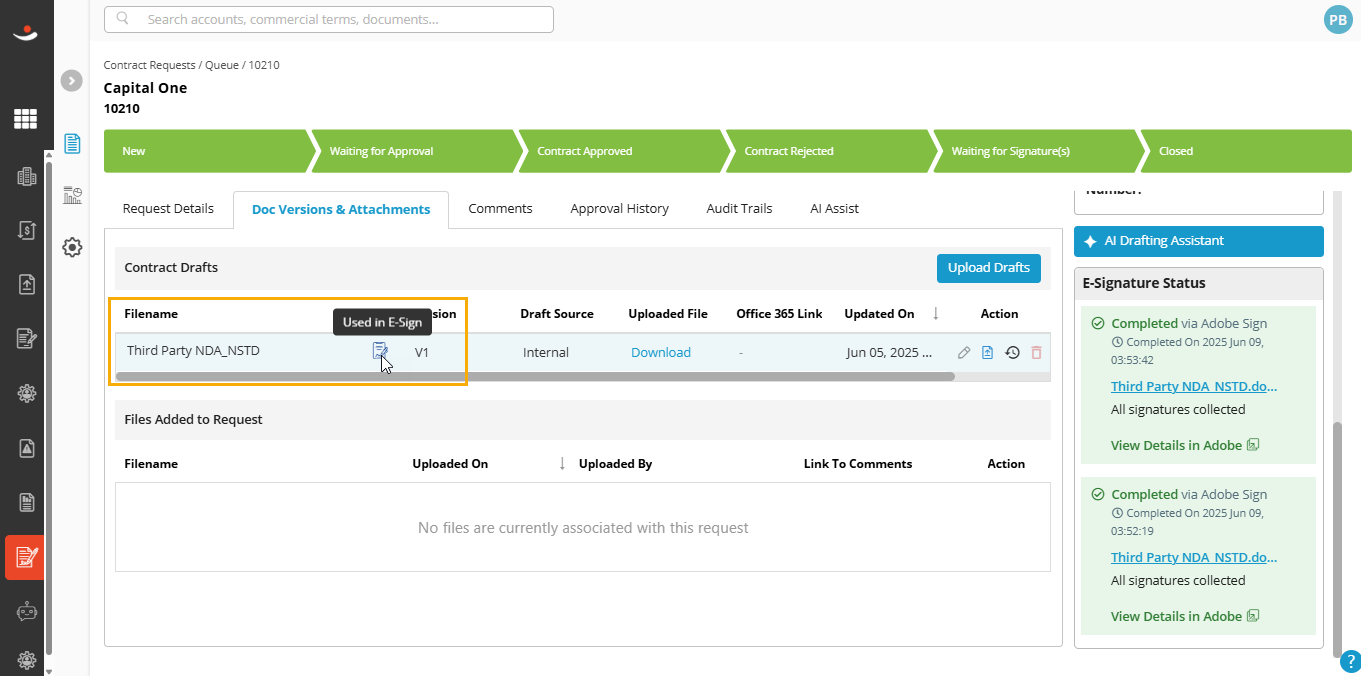Click the Upload Drafts button
Image resolution: width=1361 pixels, height=676 pixels.
(988, 268)
